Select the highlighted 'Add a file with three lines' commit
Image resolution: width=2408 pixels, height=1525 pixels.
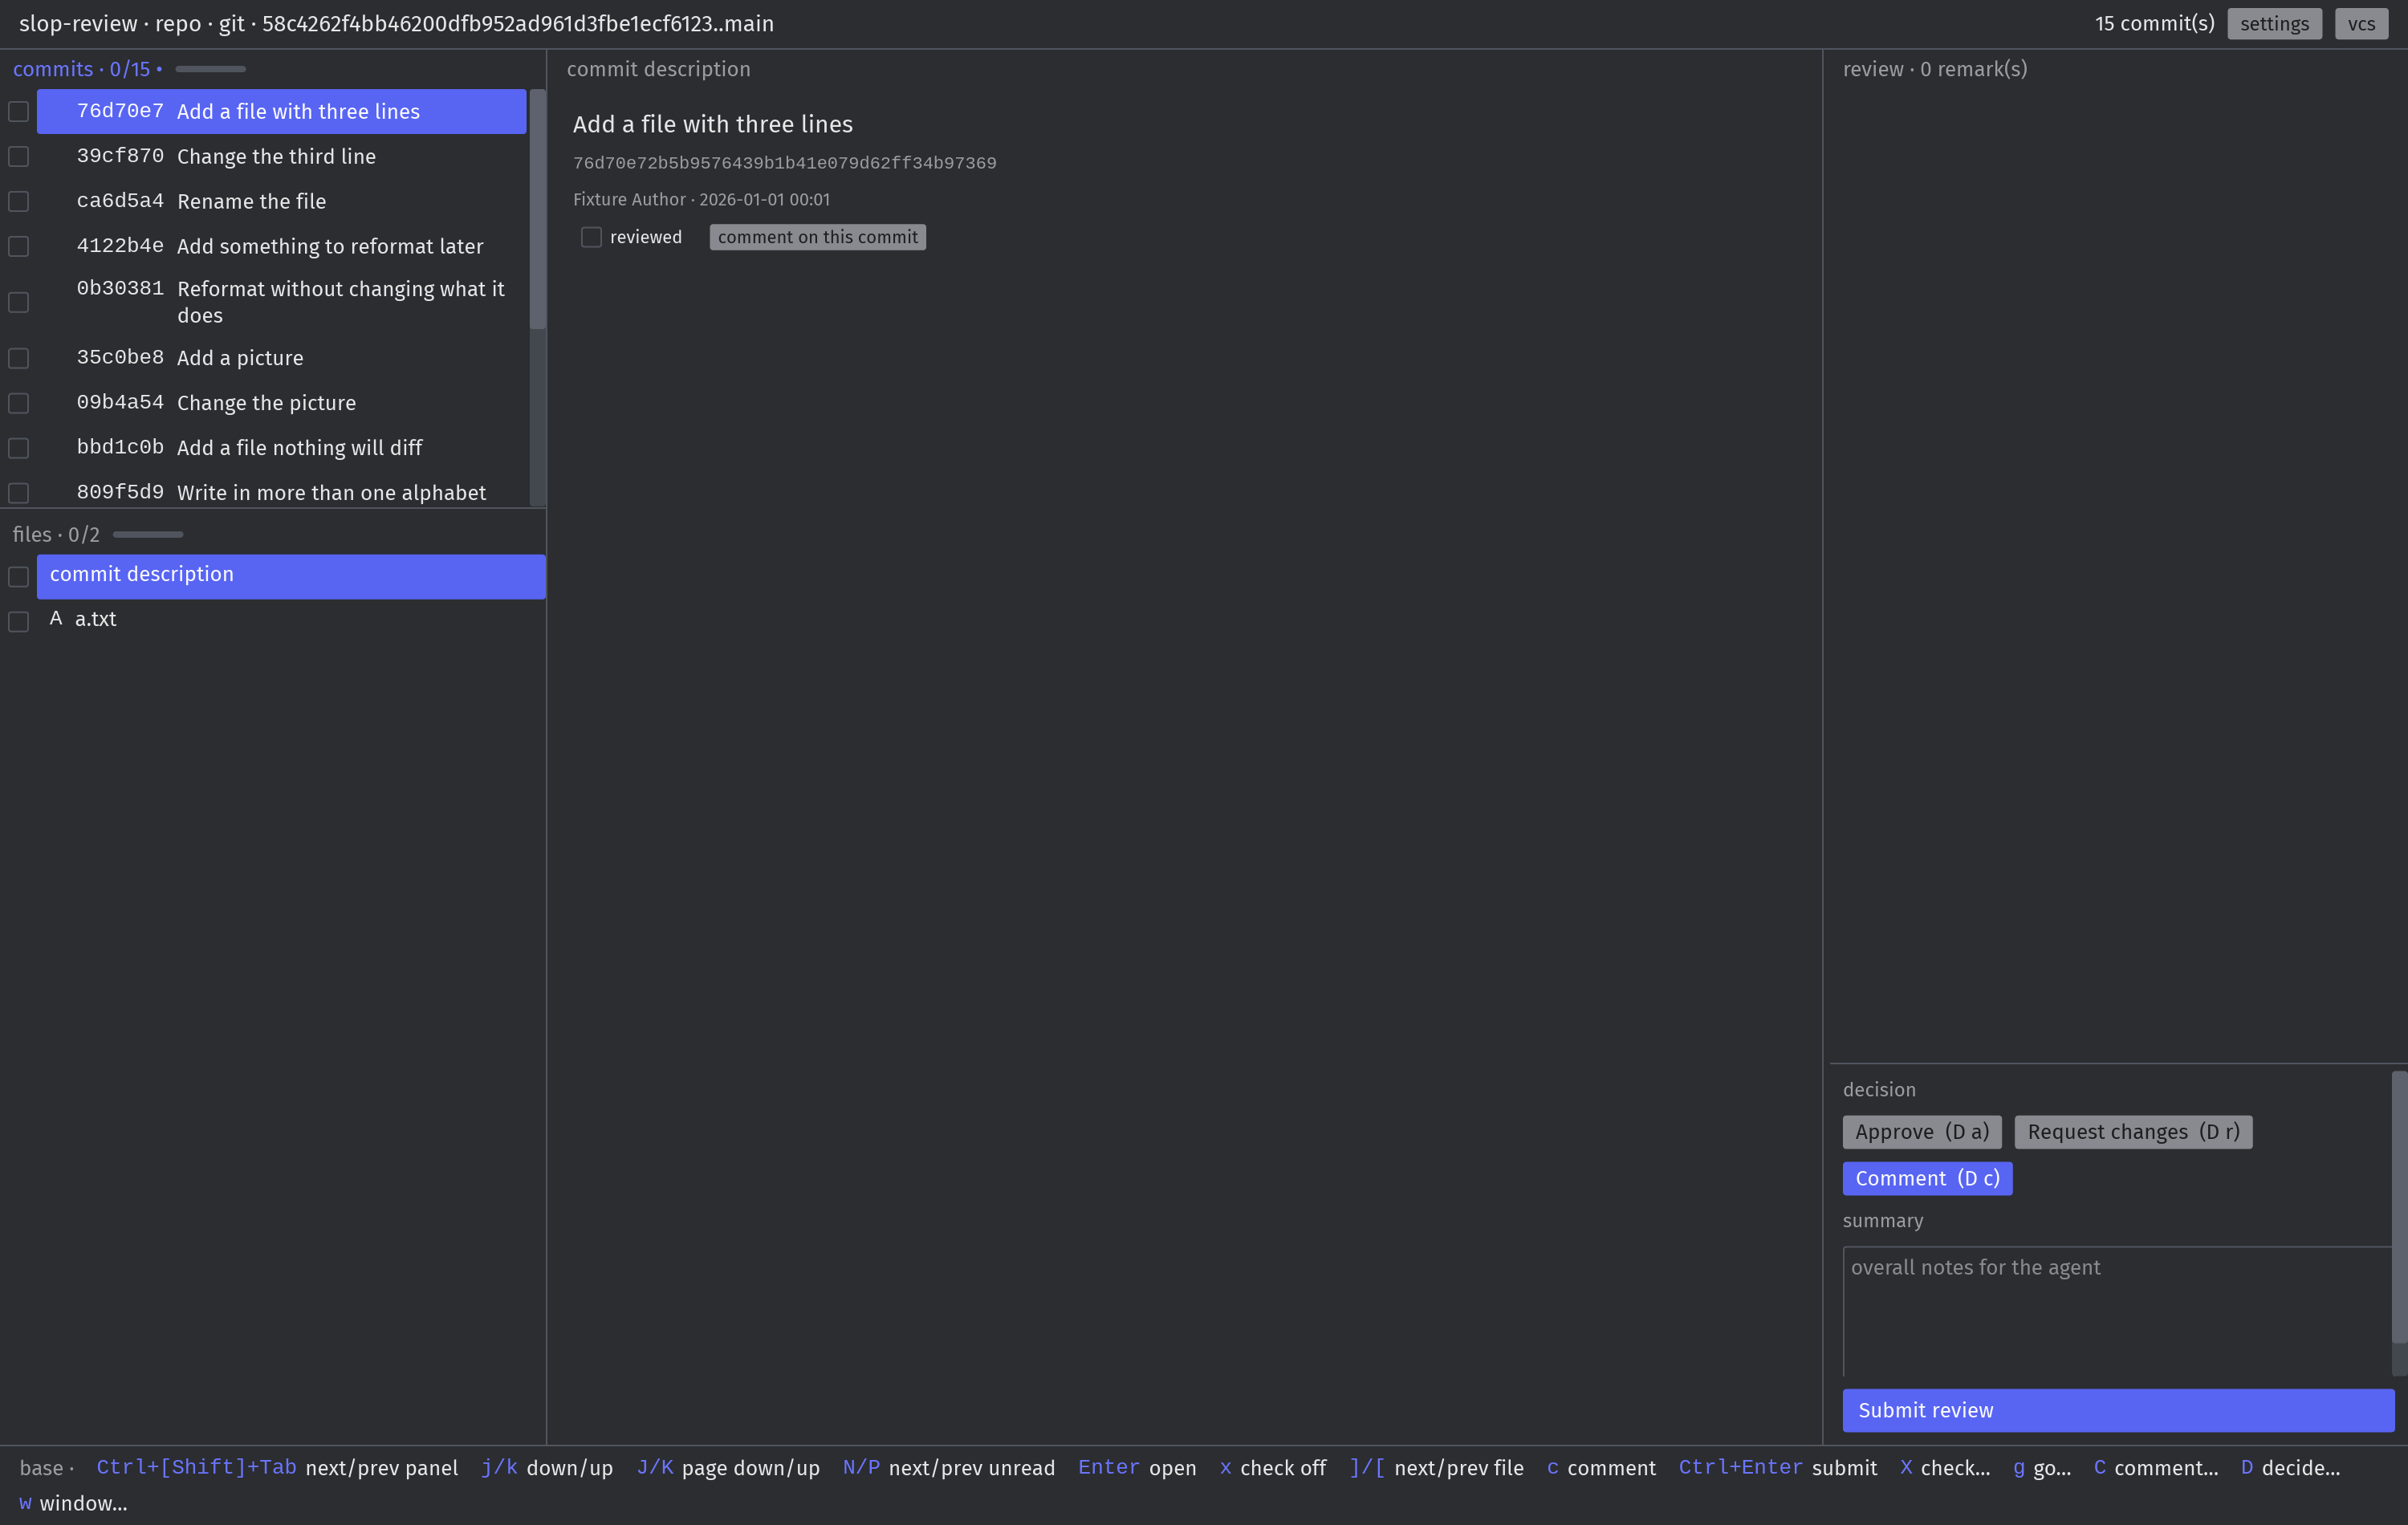281,111
